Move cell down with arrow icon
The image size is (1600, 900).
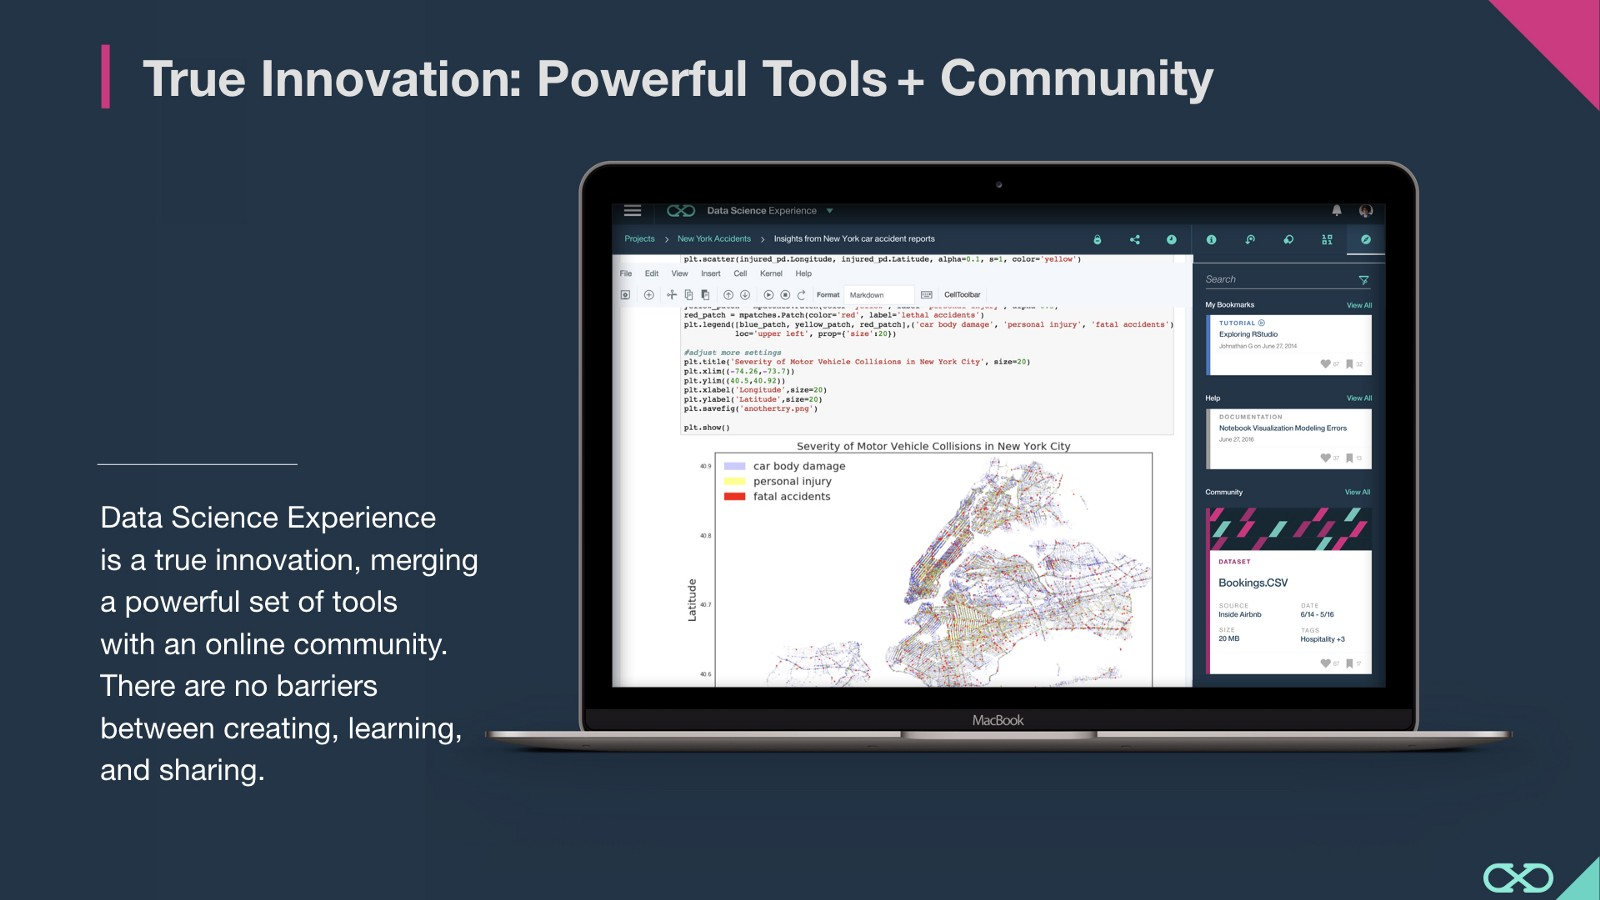pos(745,295)
